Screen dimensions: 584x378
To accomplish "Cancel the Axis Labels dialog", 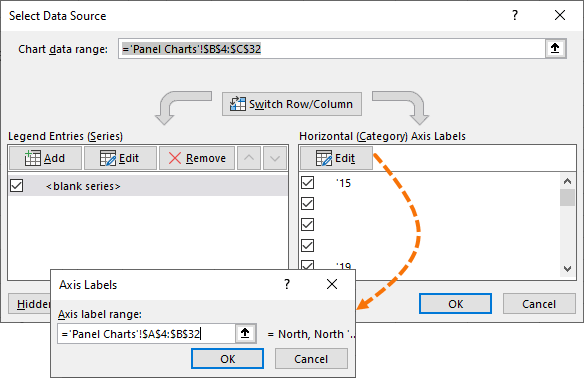I will 311,359.
